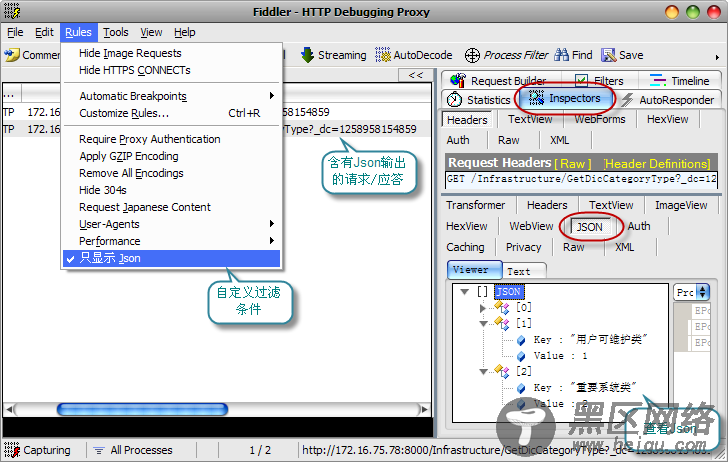Collapse the root JSON tree node
The height and width of the screenshot is (462, 728).
pyautogui.click(x=464, y=292)
